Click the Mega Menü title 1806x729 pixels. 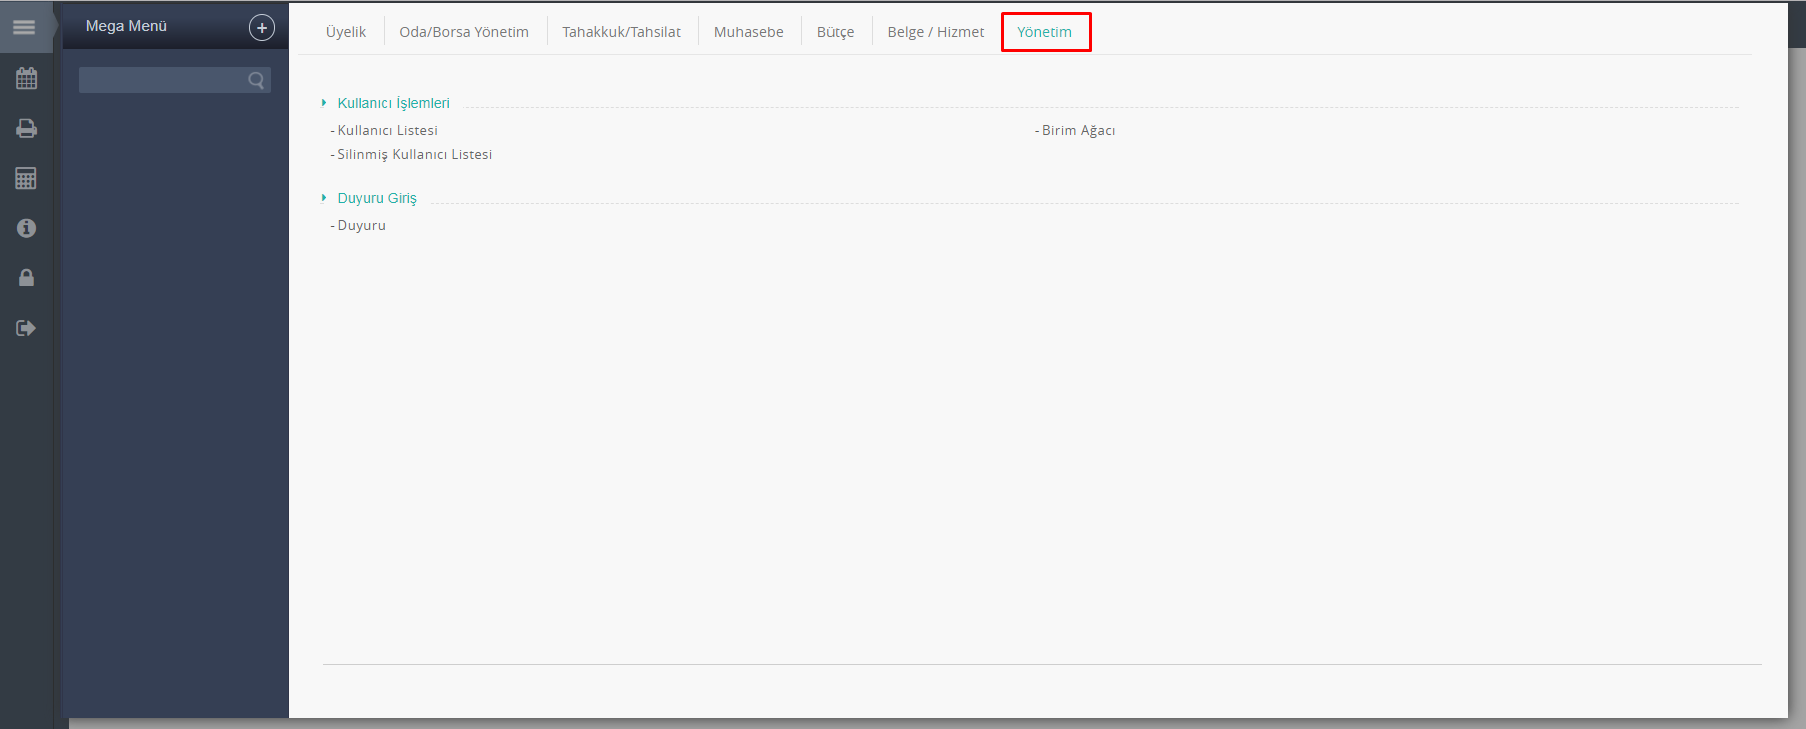coord(126,26)
